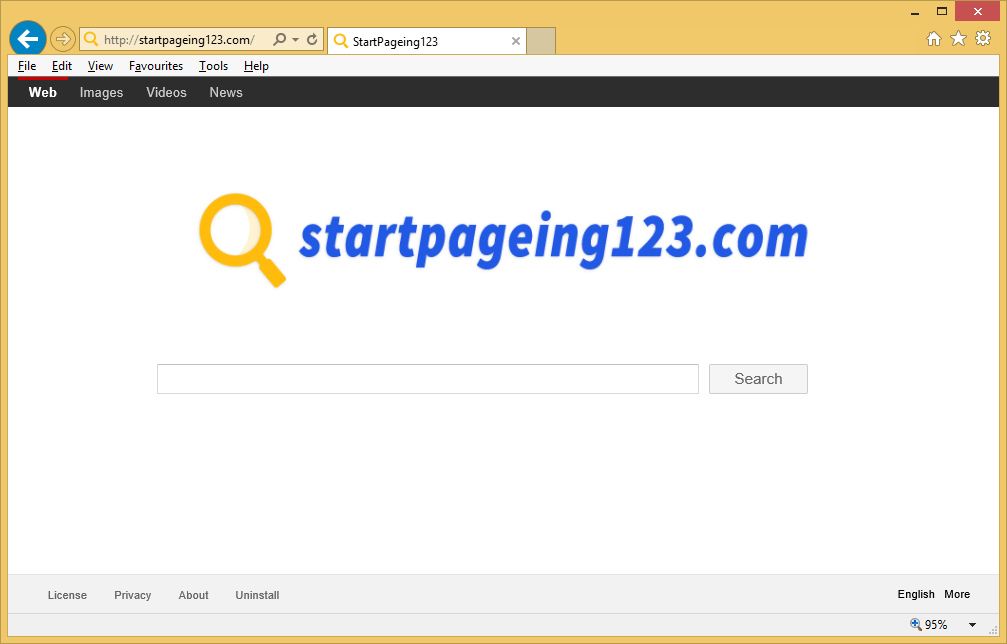Switch to the Videos search tab
This screenshot has height=644, width=1007.
166,92
